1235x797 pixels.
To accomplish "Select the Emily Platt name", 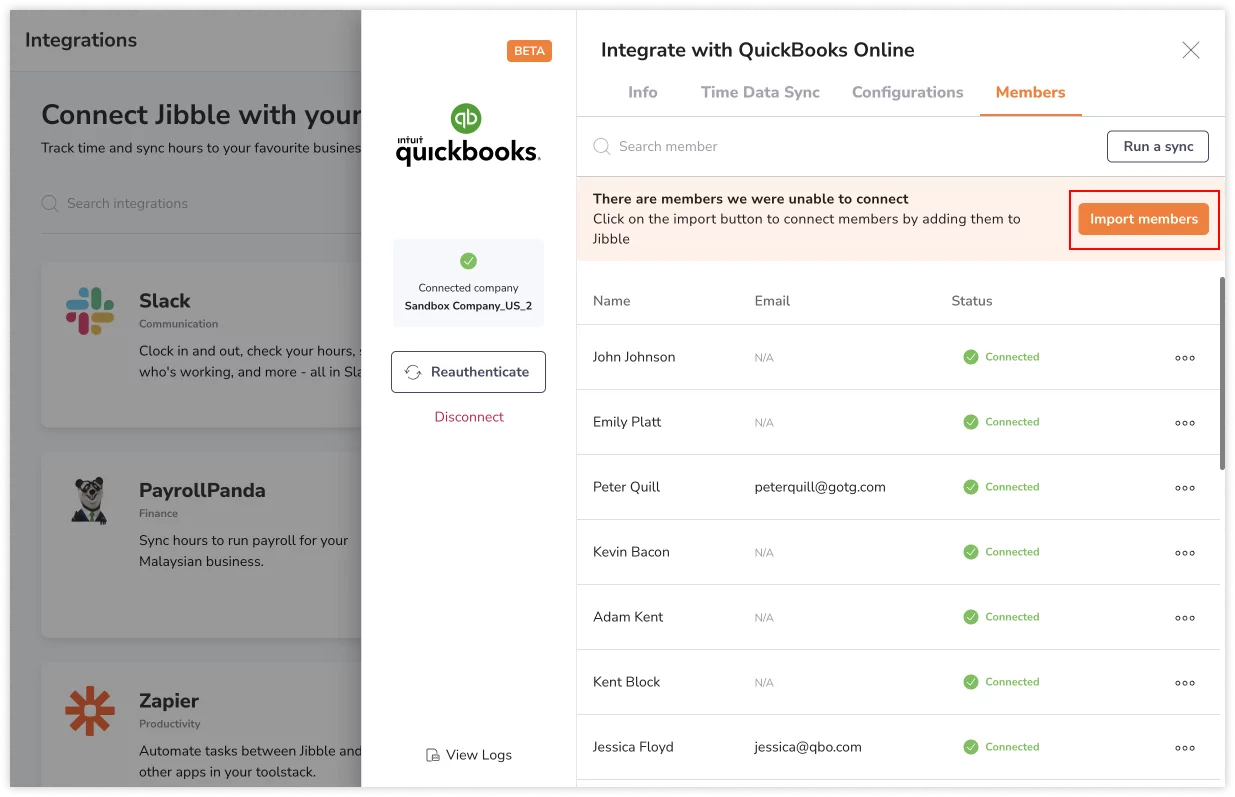I will (x=627, y=422).
